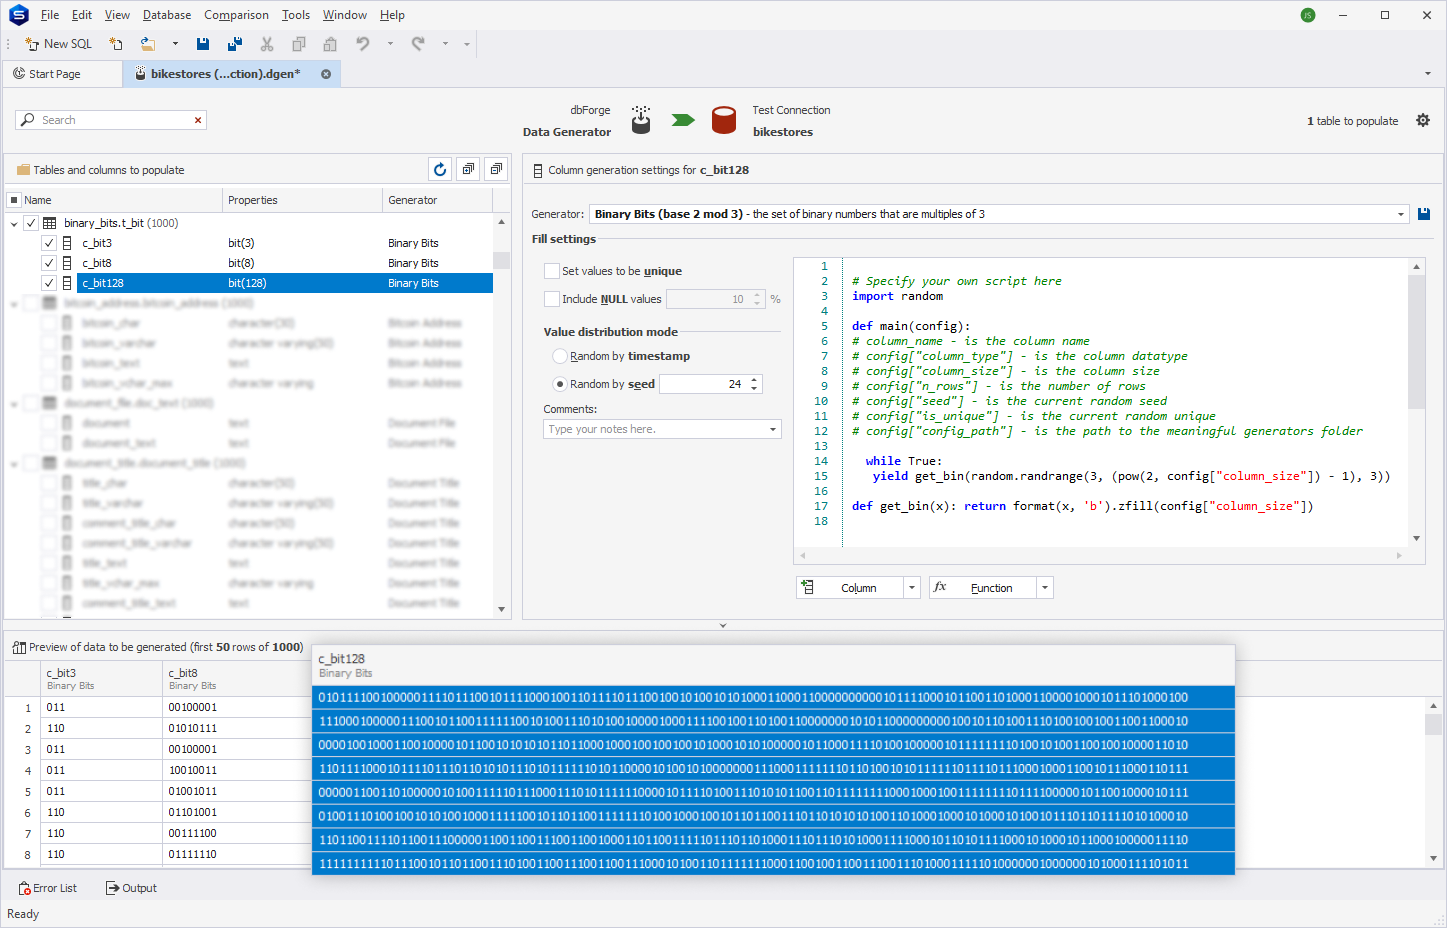Screen dimensions: 1447x928
Task: Open settings via the gear icon
Action: pos(1423,121)
